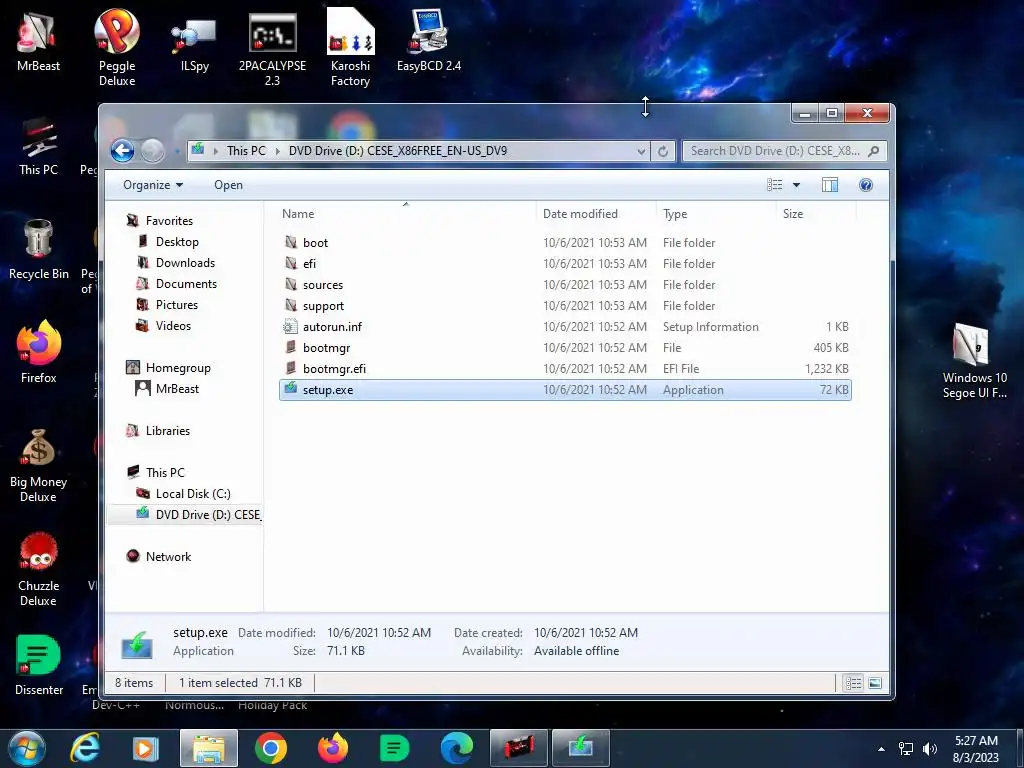
Task: Select the autorun.inf file
Action: coord(565,327)
